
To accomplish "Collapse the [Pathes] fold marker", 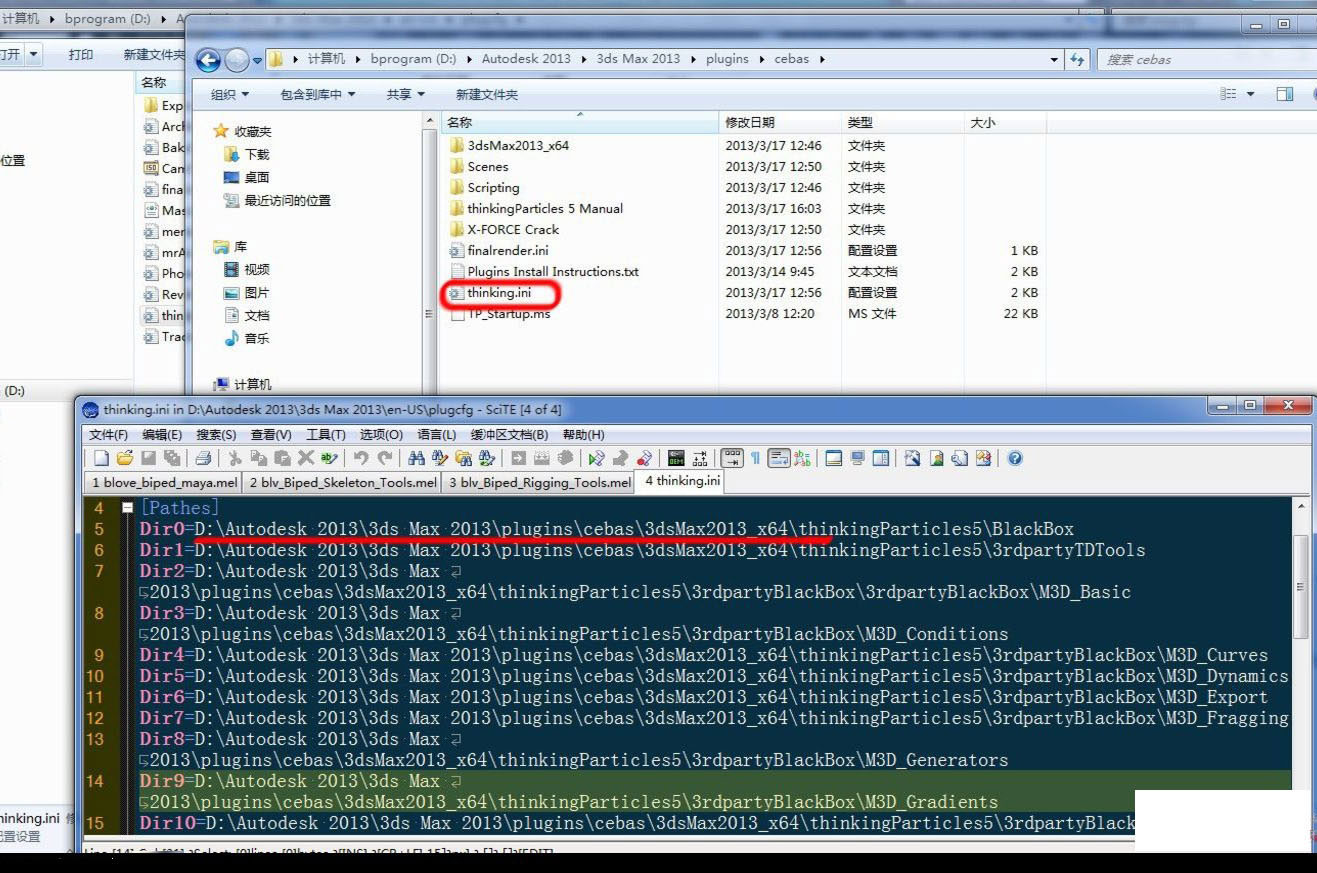I will (x=128, y=508).
